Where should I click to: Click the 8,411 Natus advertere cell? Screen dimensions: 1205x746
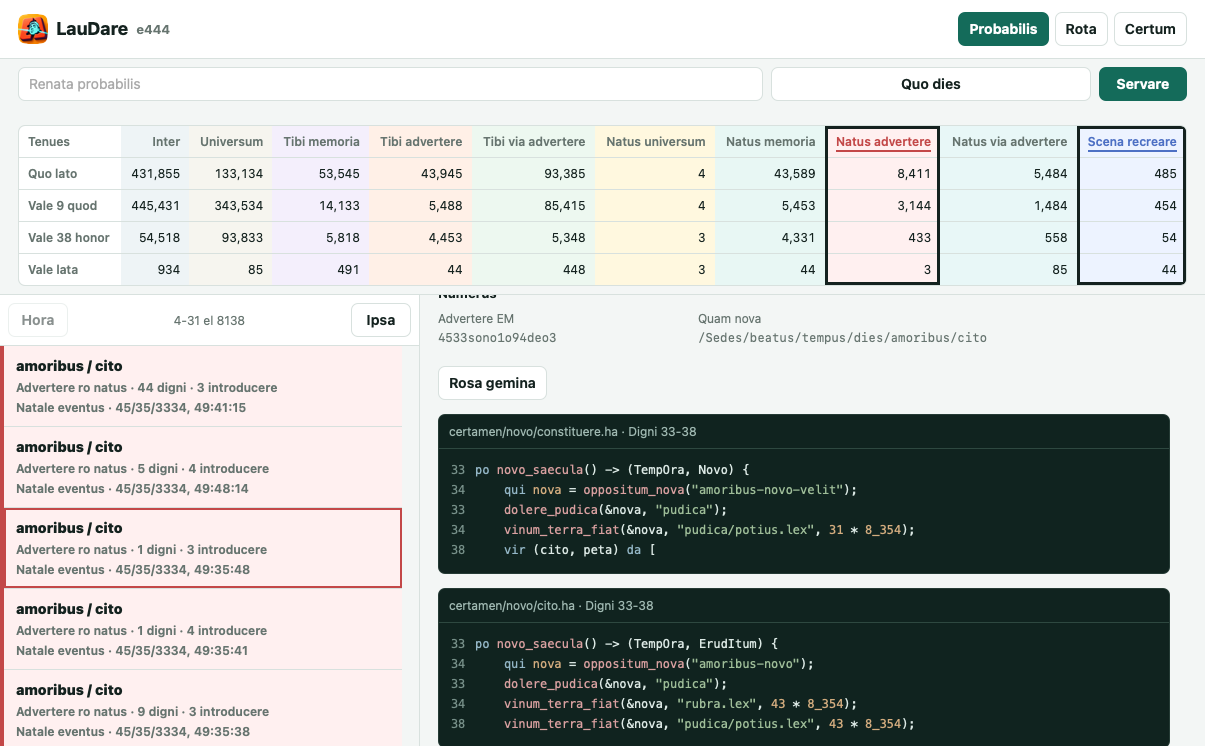(883, 174)
